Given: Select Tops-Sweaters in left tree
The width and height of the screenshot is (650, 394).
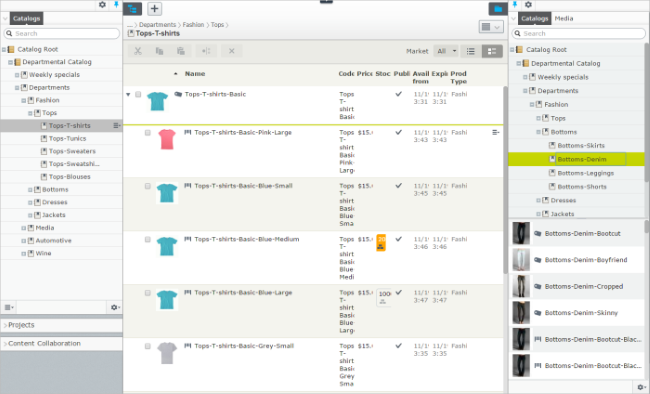Looking at the screenshot, I should coord(72,151).
